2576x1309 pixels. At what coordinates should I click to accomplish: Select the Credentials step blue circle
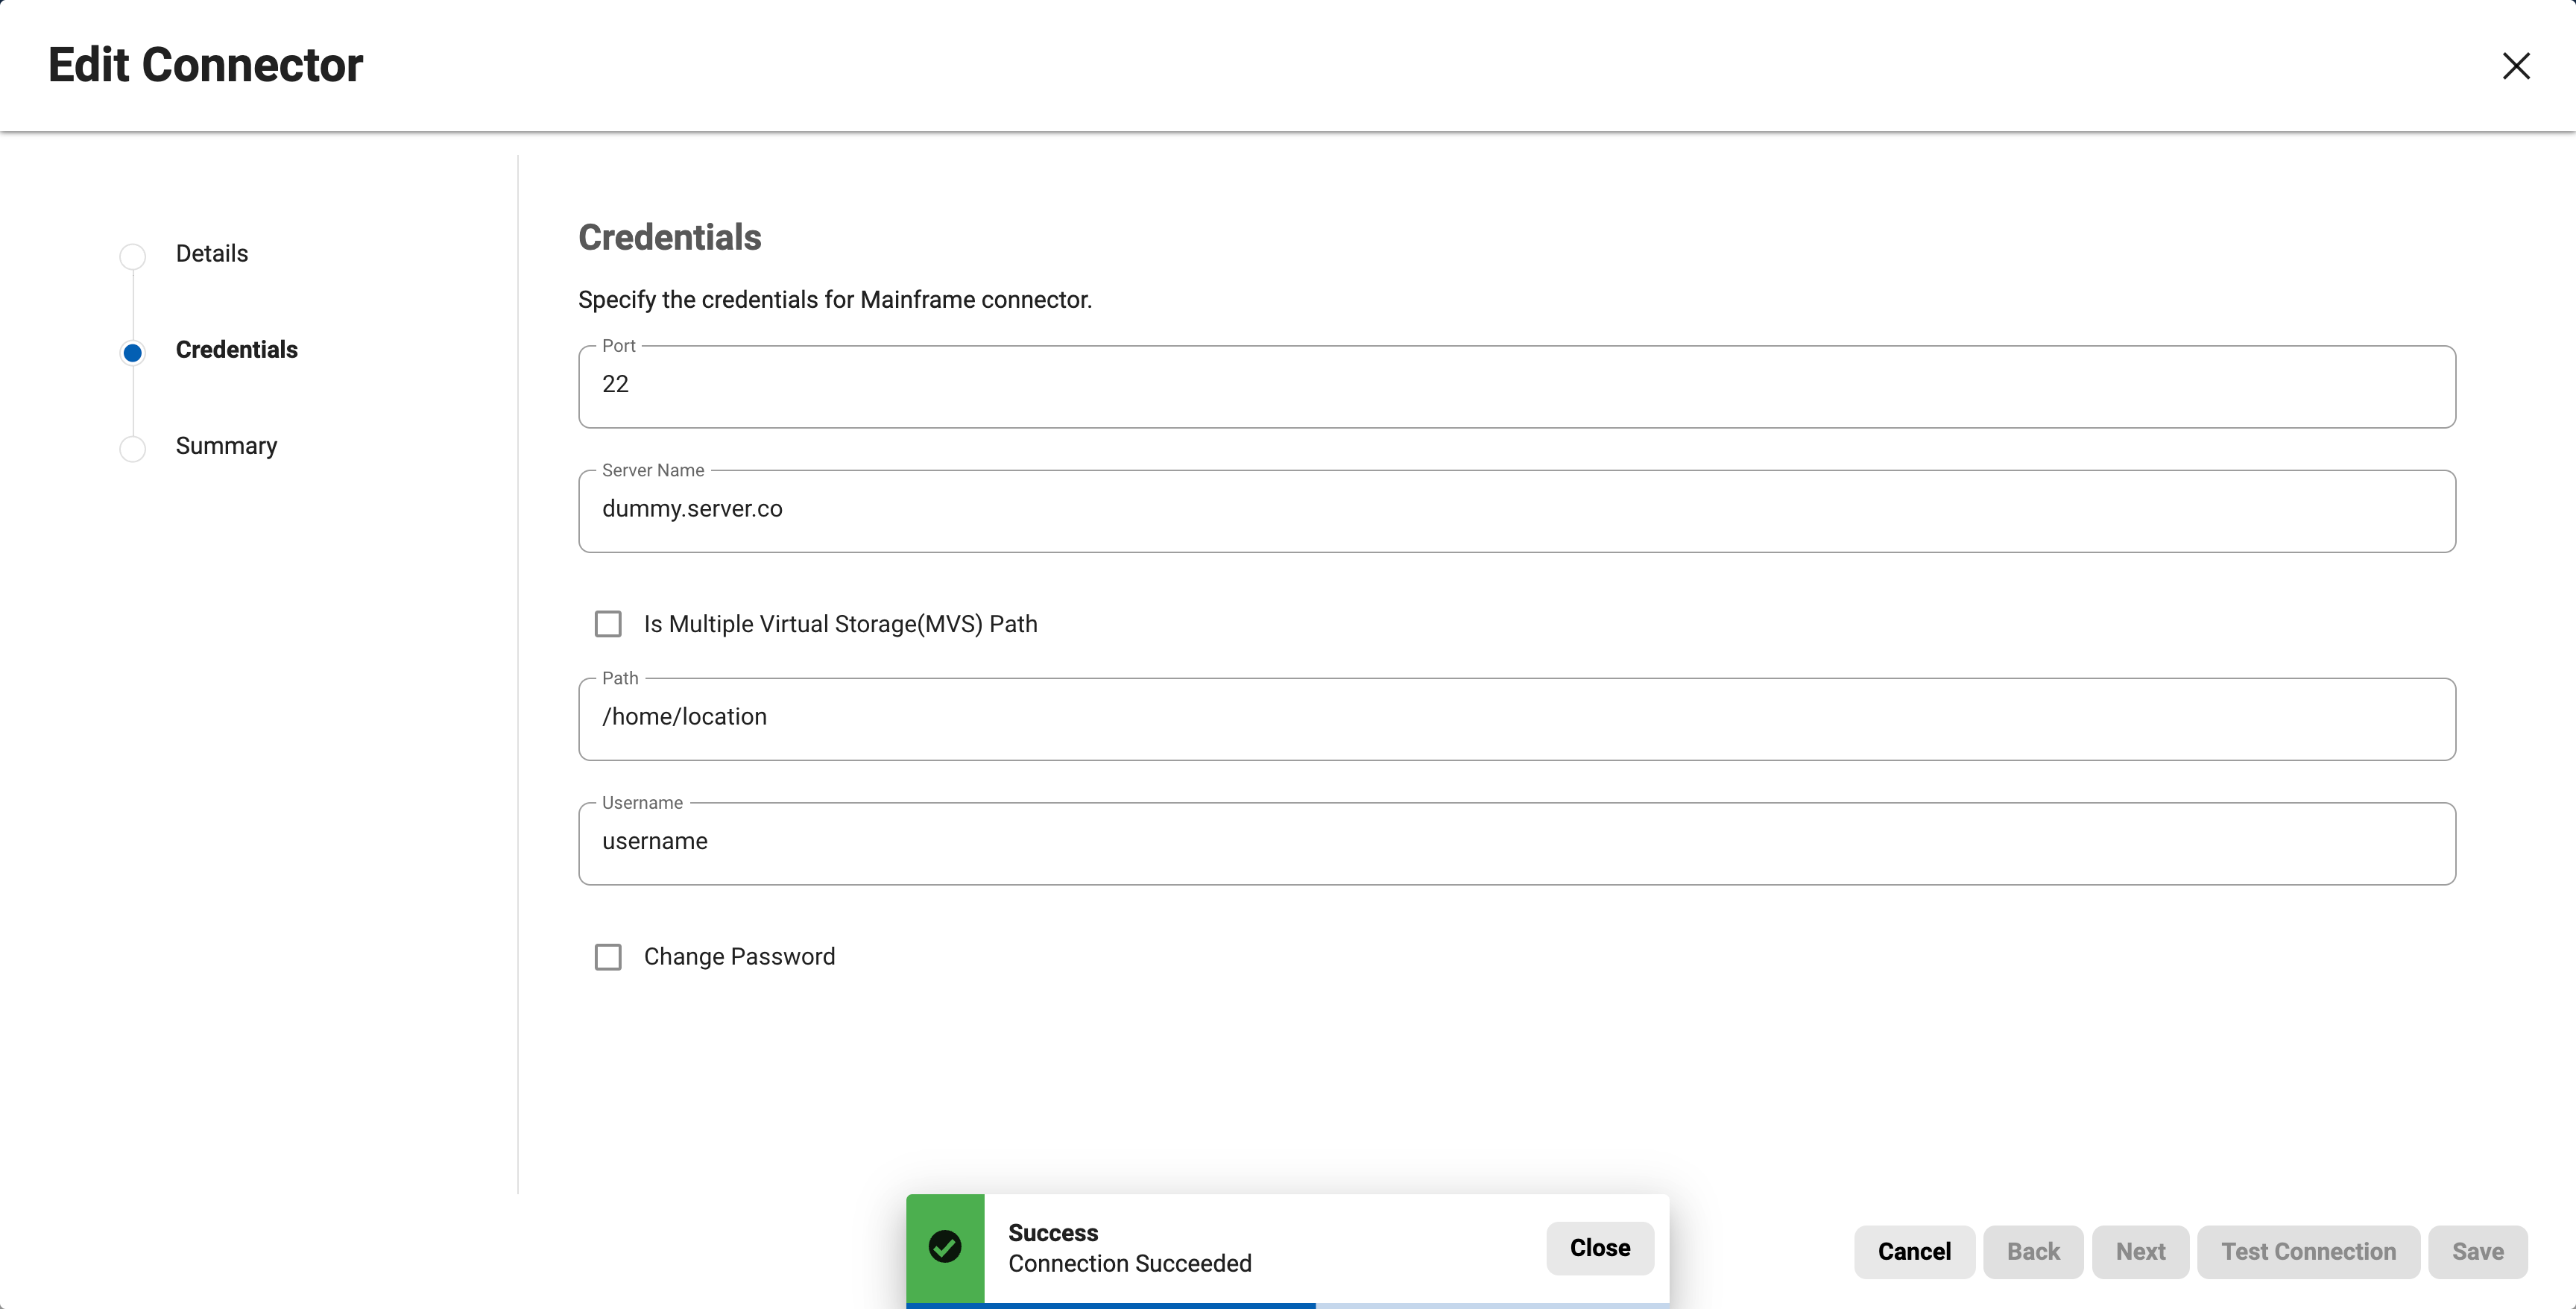(x=133, y=352)
